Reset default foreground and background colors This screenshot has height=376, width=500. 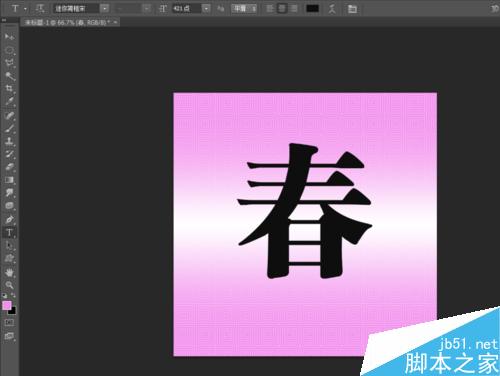coord(4,295)
